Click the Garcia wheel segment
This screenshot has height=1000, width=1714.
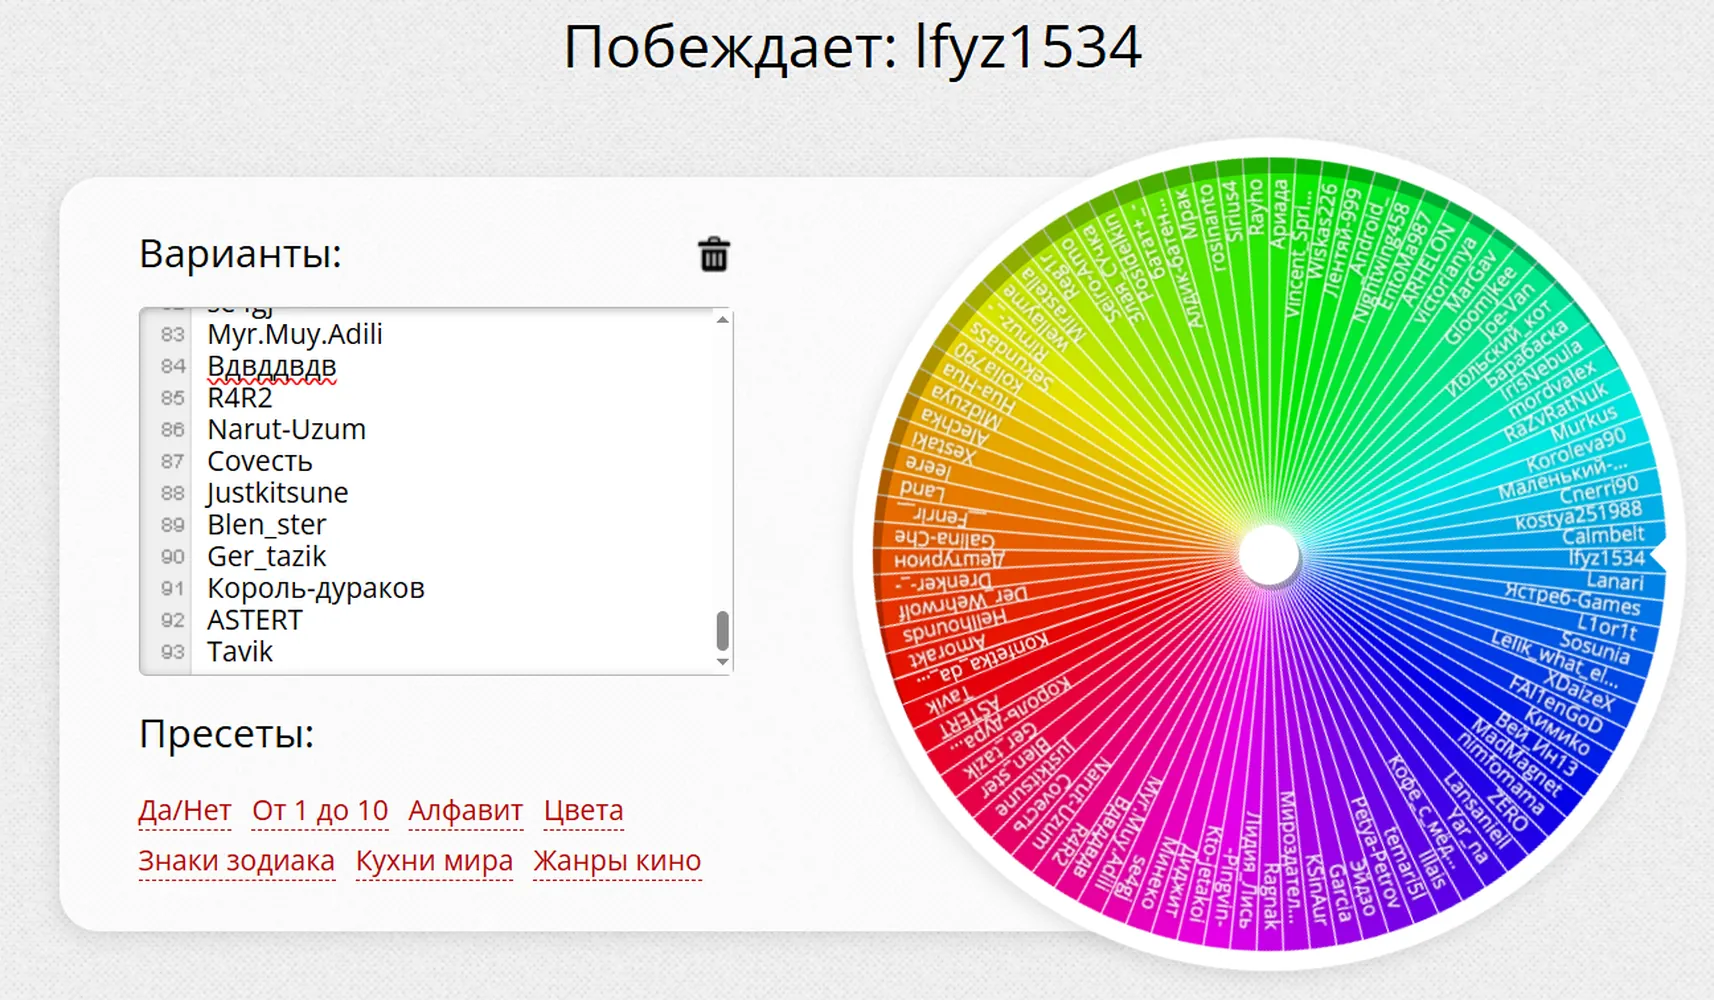[1339, 892]
